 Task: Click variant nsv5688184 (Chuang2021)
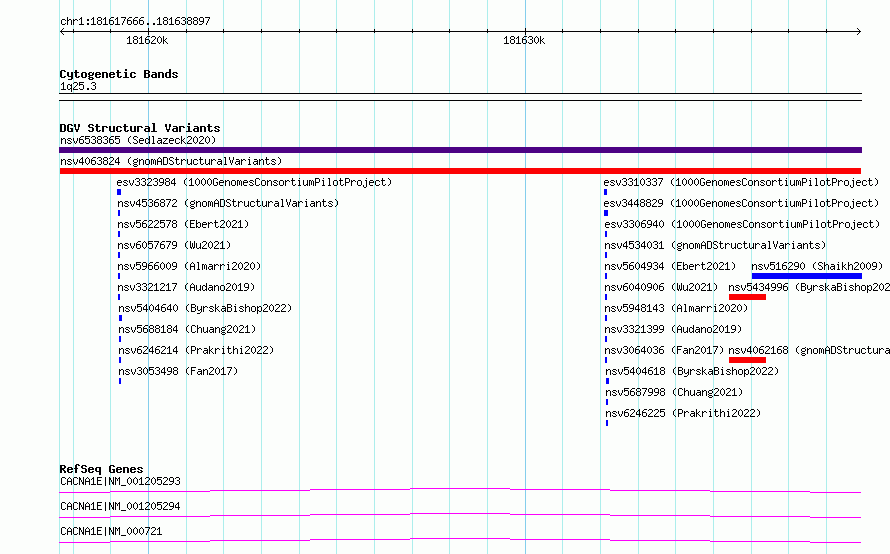point(187,329)
